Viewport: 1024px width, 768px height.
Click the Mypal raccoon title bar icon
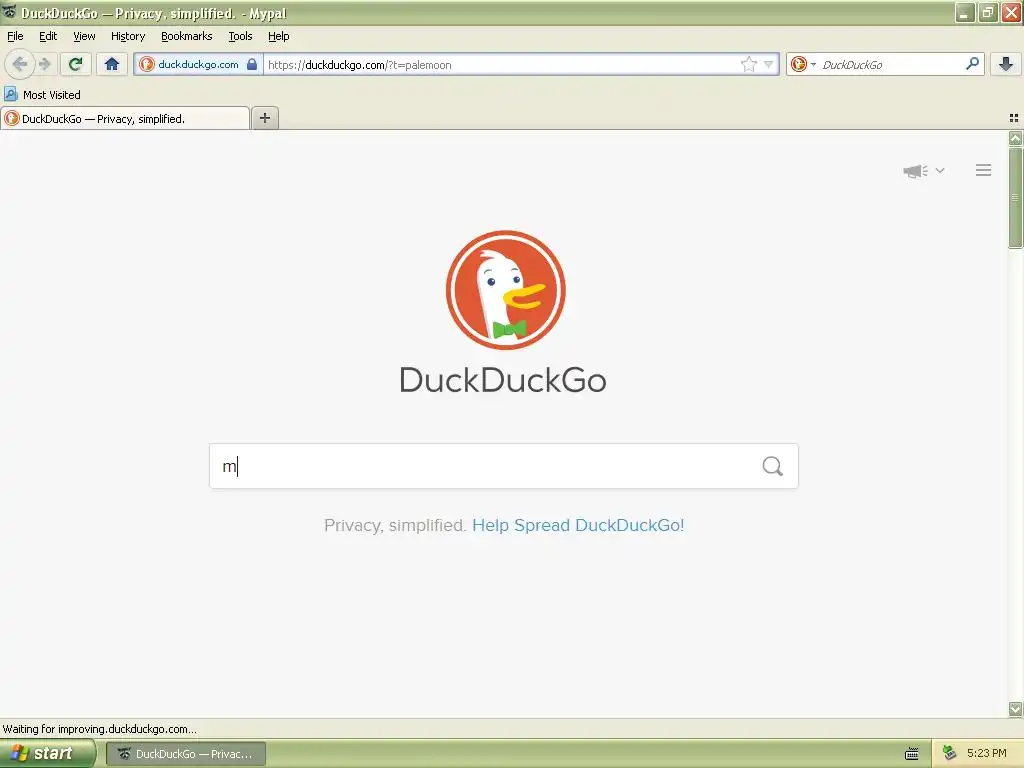[x=9, y=12]
